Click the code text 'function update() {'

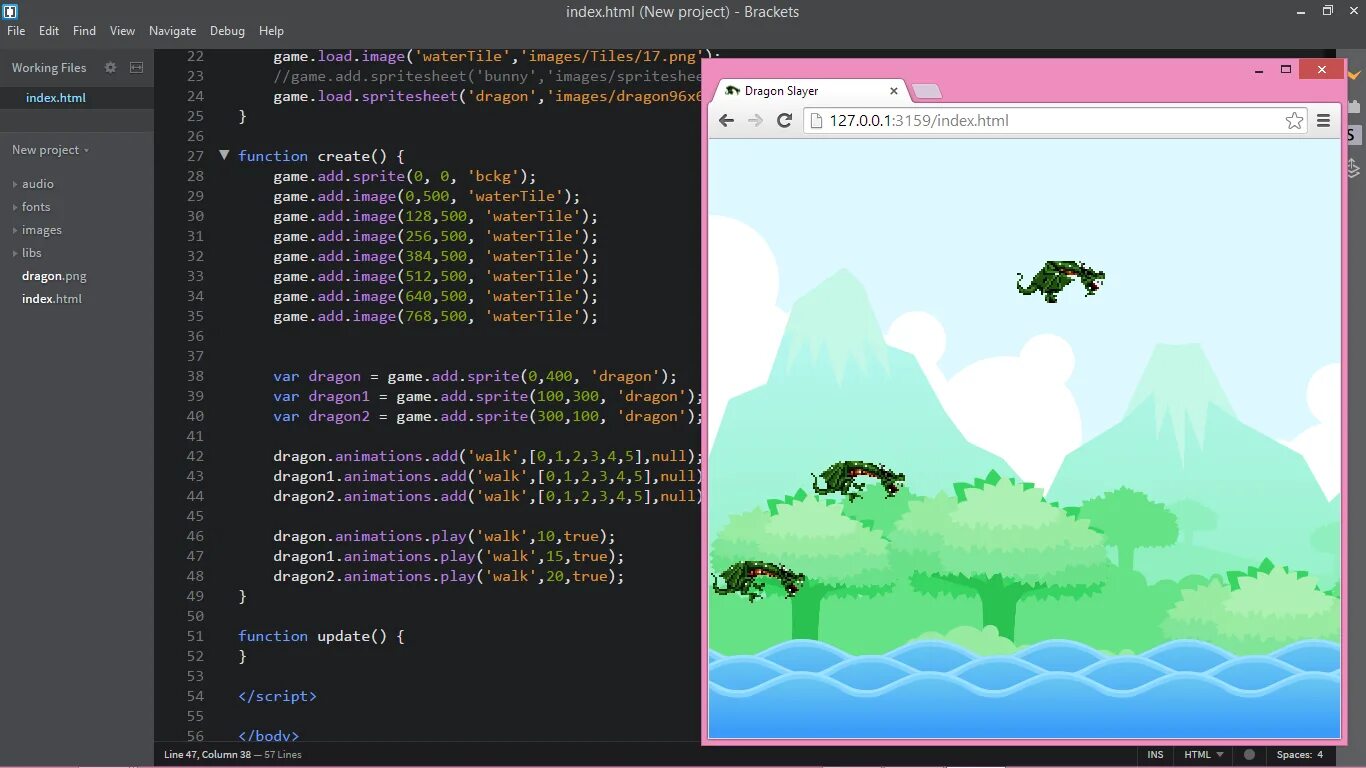(x=321, y=636)
